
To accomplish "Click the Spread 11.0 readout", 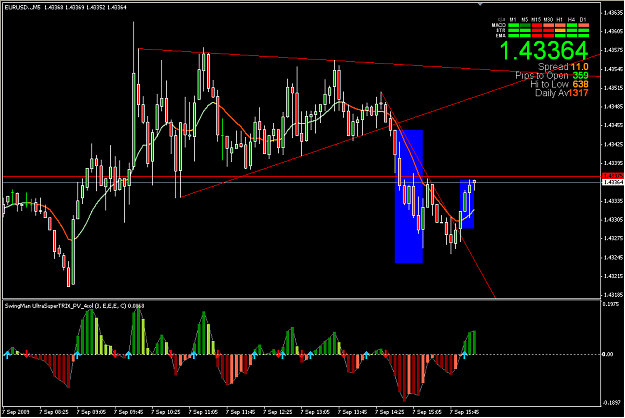I will click(563, 67).
